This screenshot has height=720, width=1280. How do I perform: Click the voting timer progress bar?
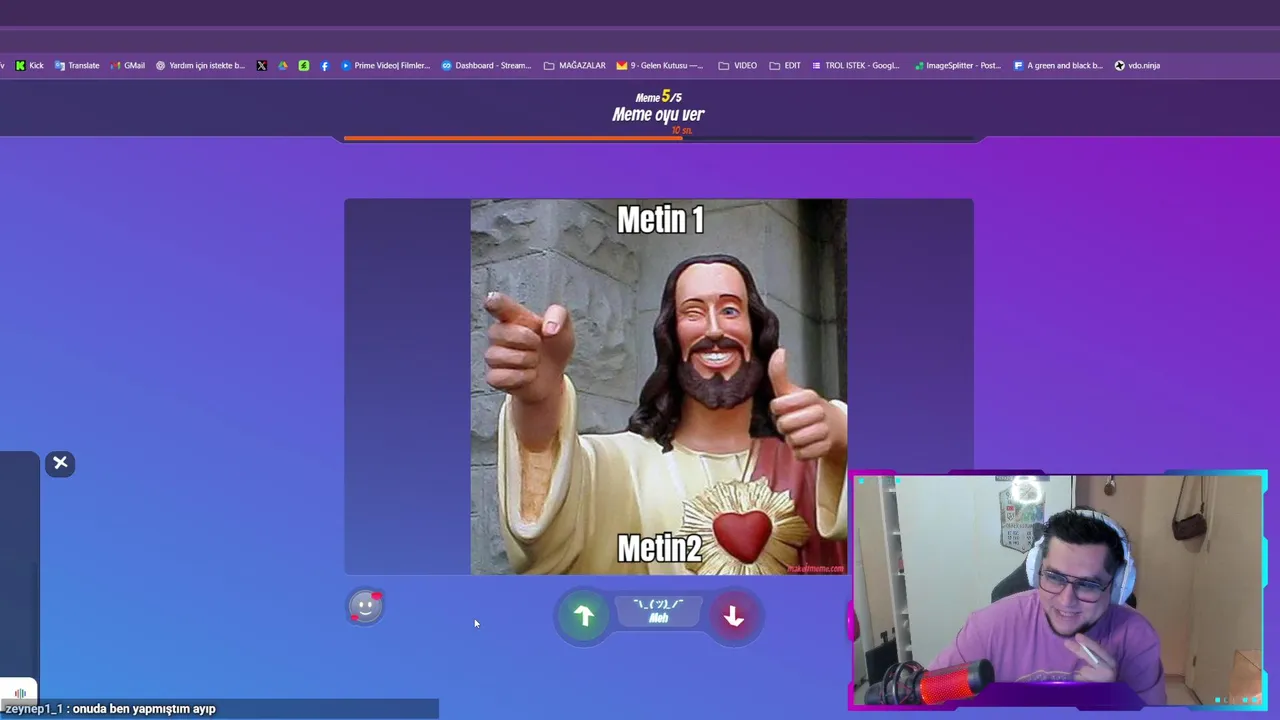tap(659, 138)
